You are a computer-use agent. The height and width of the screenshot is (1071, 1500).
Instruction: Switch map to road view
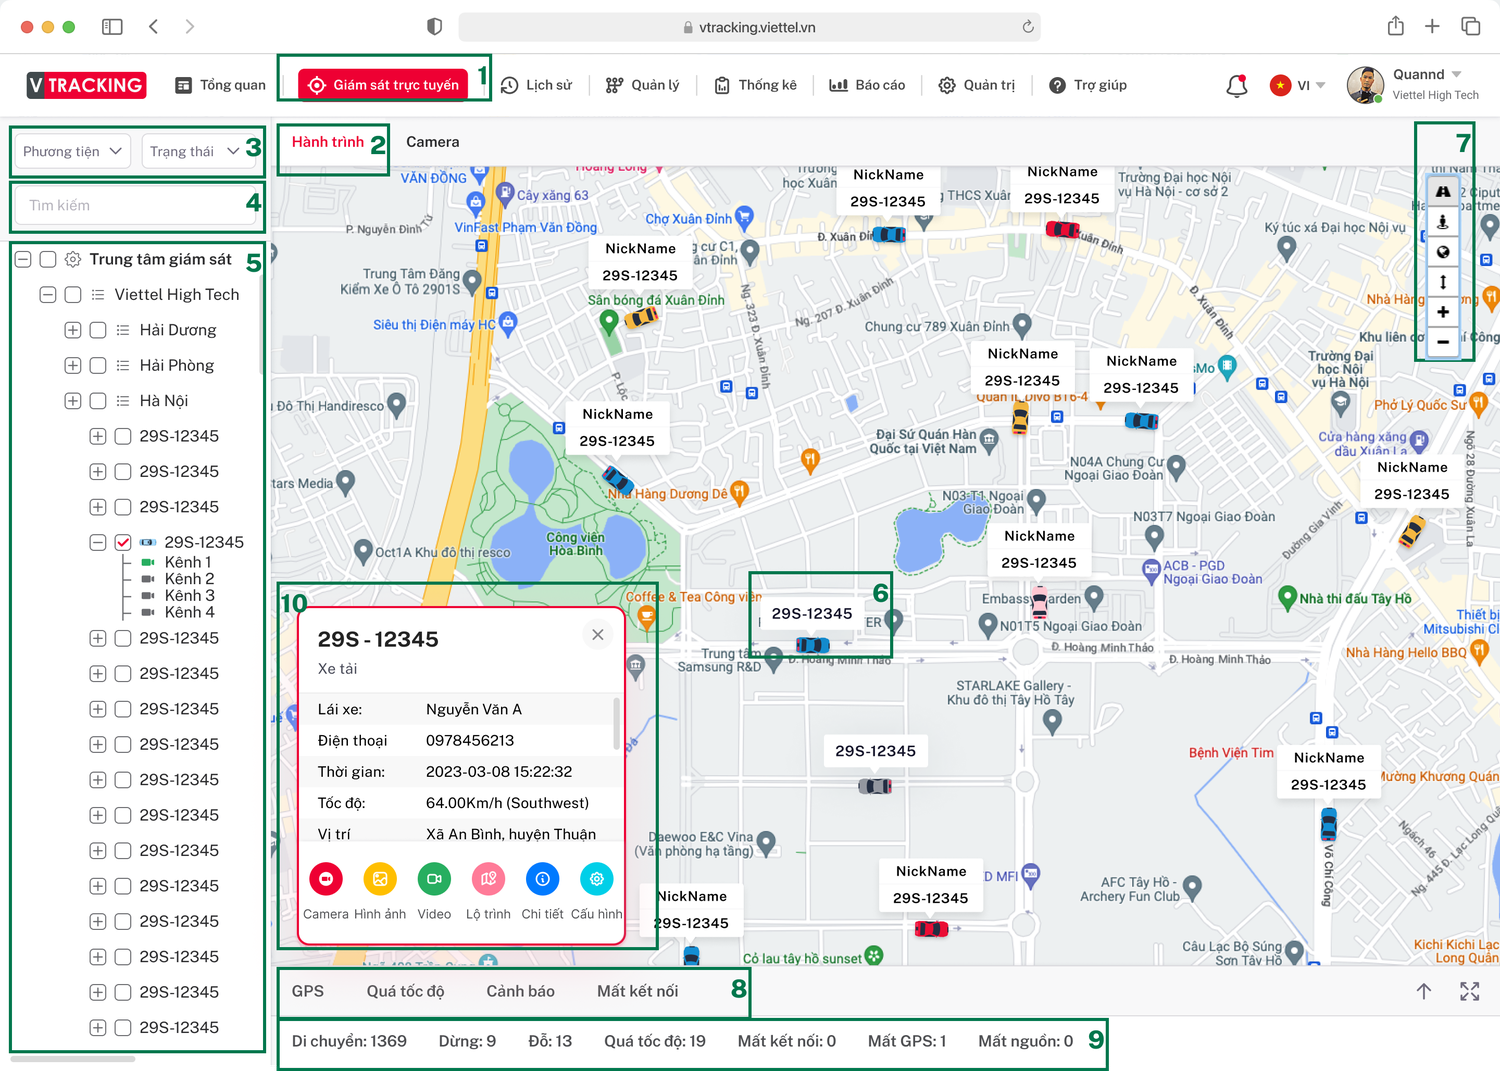pos(1443,191)
